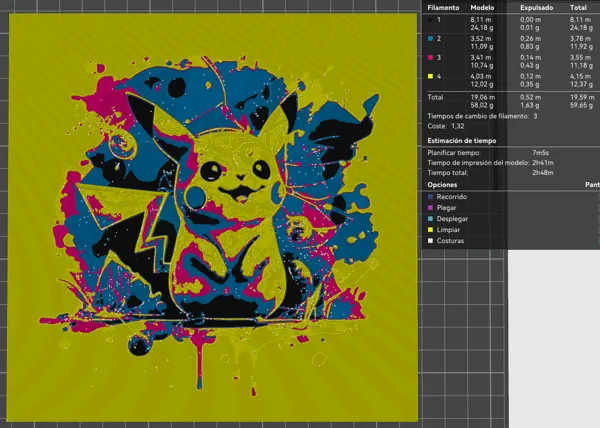Click the Expulsado column header
Viewport: 600px width, 428px height.
click(x=536, y=8)
